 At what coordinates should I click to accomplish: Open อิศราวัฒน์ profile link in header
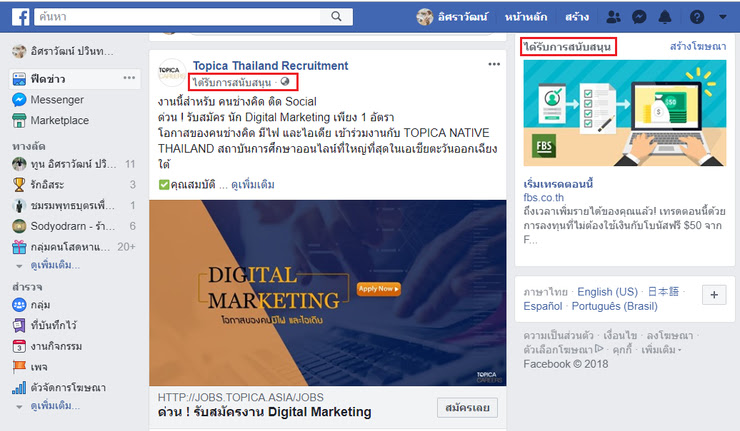(x=462, y=17)
